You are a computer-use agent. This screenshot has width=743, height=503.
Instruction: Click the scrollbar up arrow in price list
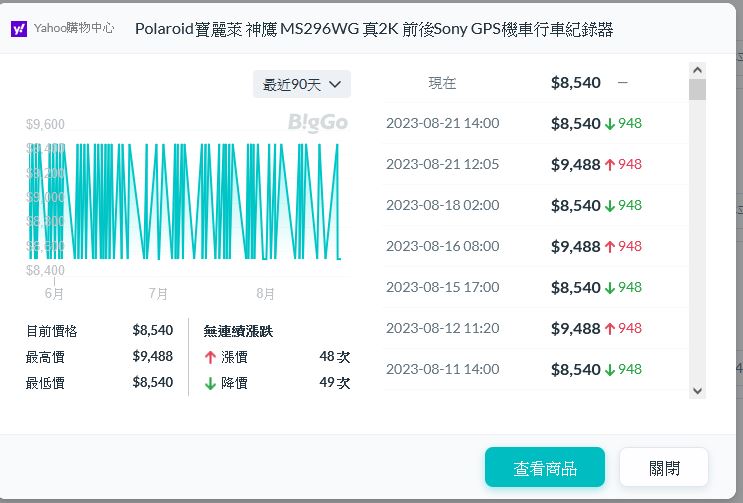coord(697,70)
